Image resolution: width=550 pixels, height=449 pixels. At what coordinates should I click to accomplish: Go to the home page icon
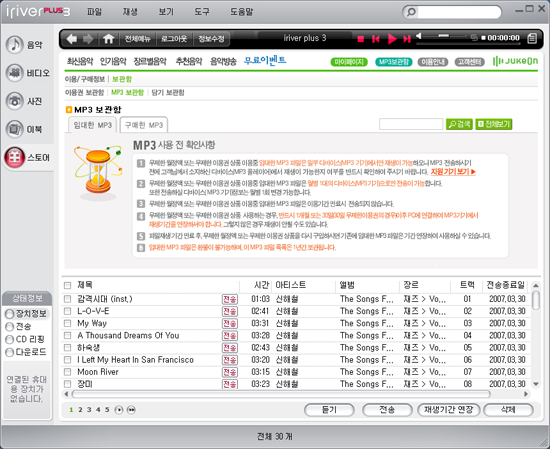tap(108, 39)
